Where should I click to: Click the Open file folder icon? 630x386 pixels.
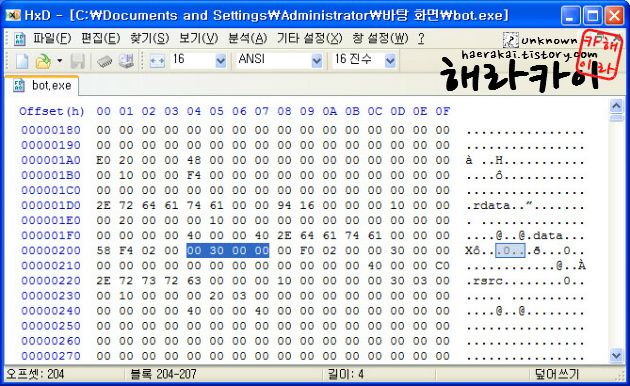pyautogui.click(x=43, y=61)
